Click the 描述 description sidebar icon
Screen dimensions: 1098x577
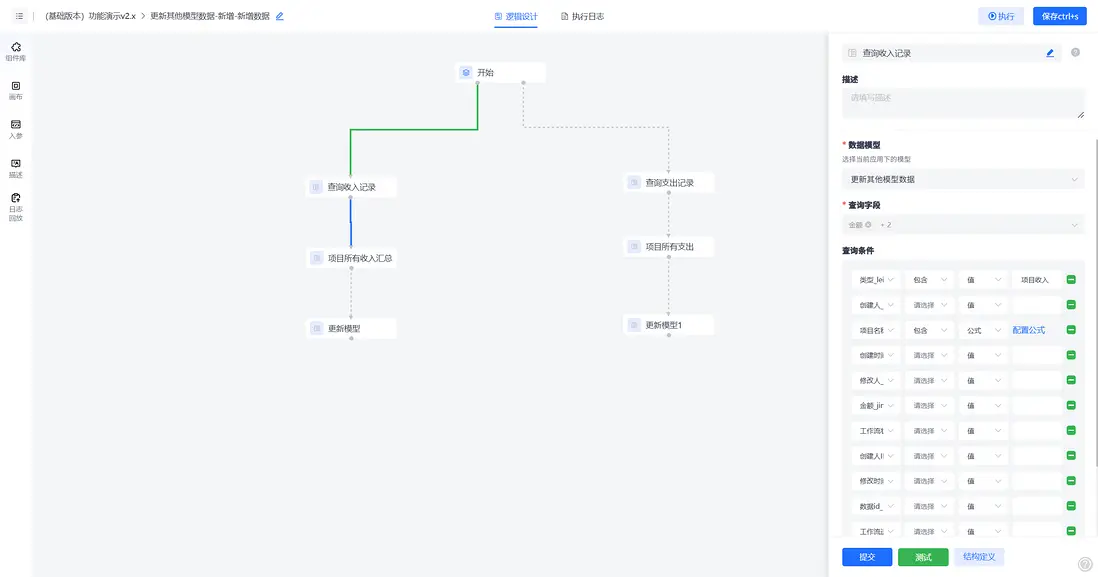(15, 167)
